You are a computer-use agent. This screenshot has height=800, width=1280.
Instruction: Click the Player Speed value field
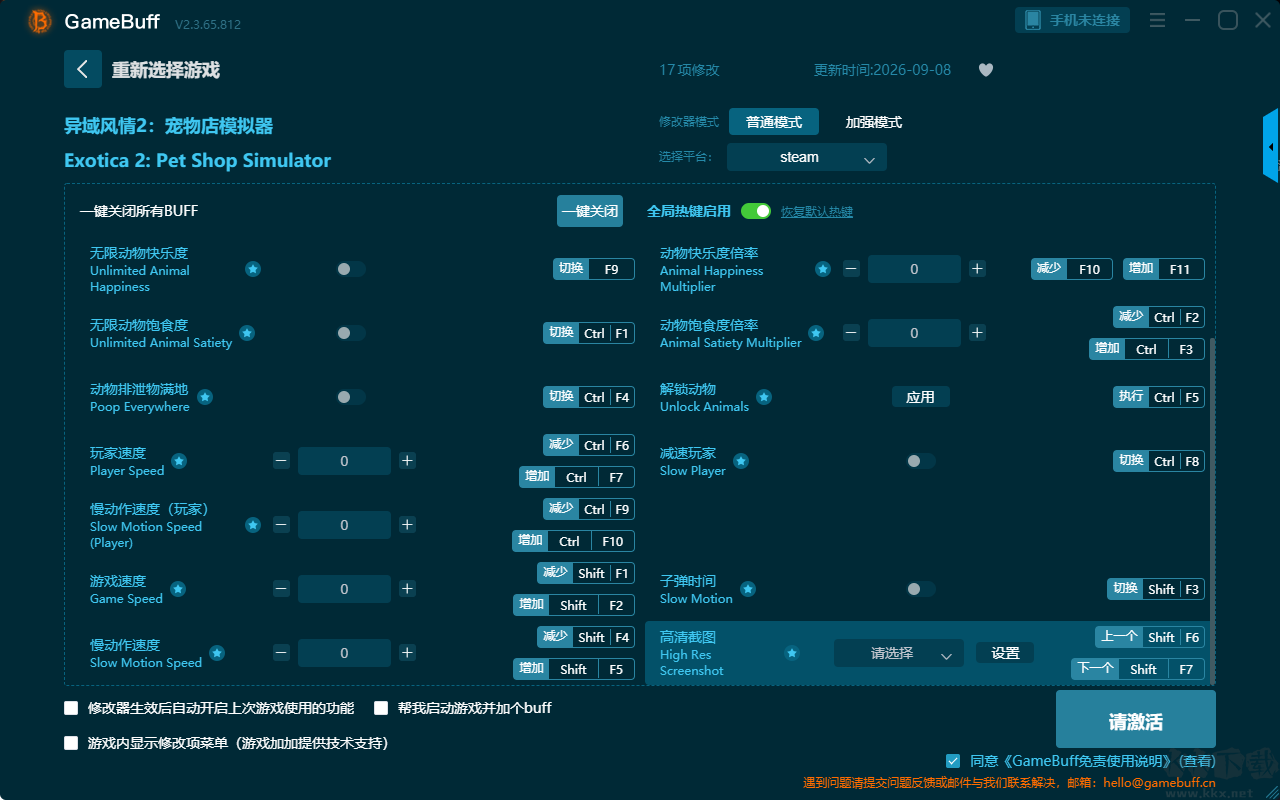[x=345, y=461]
